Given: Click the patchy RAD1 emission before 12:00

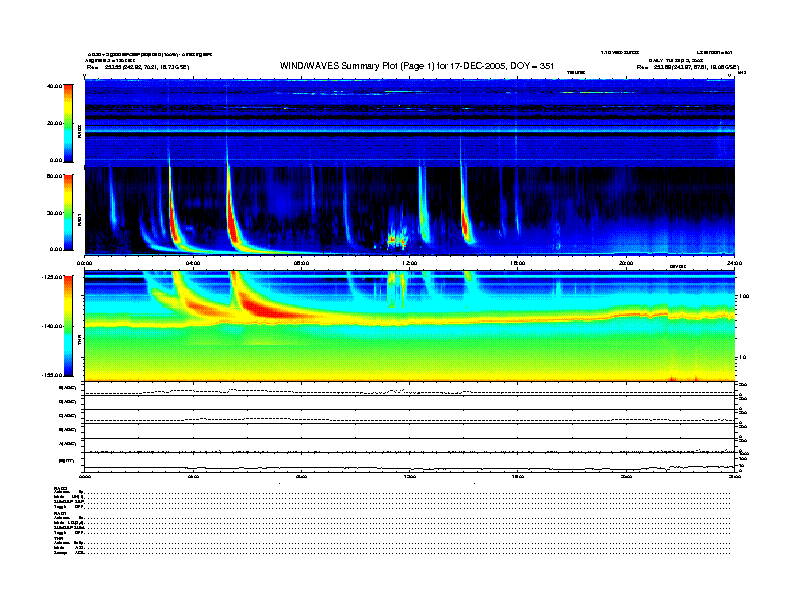Looking at the screenshot, I should [397, 238].
